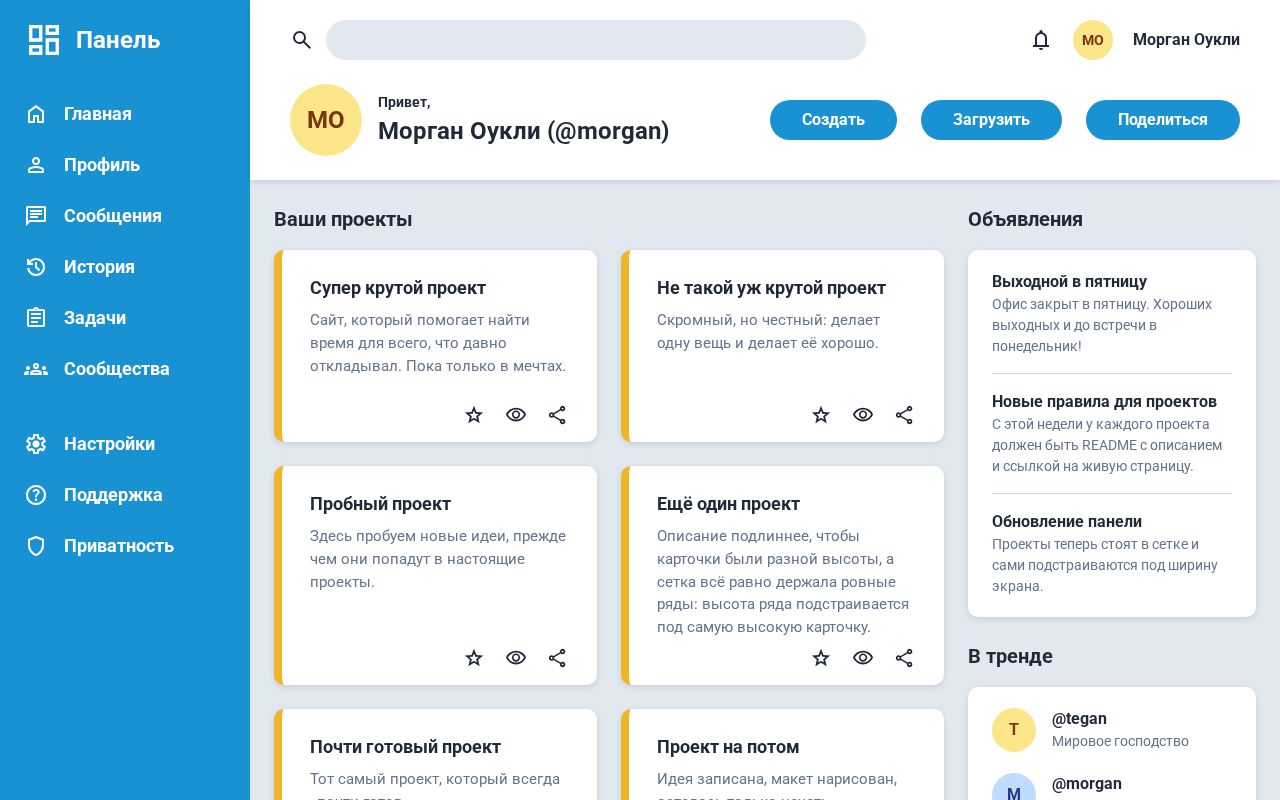Toggle eye icon on Пробный проект
This screenshot has height=800, width=1280.
click(516, 658)
